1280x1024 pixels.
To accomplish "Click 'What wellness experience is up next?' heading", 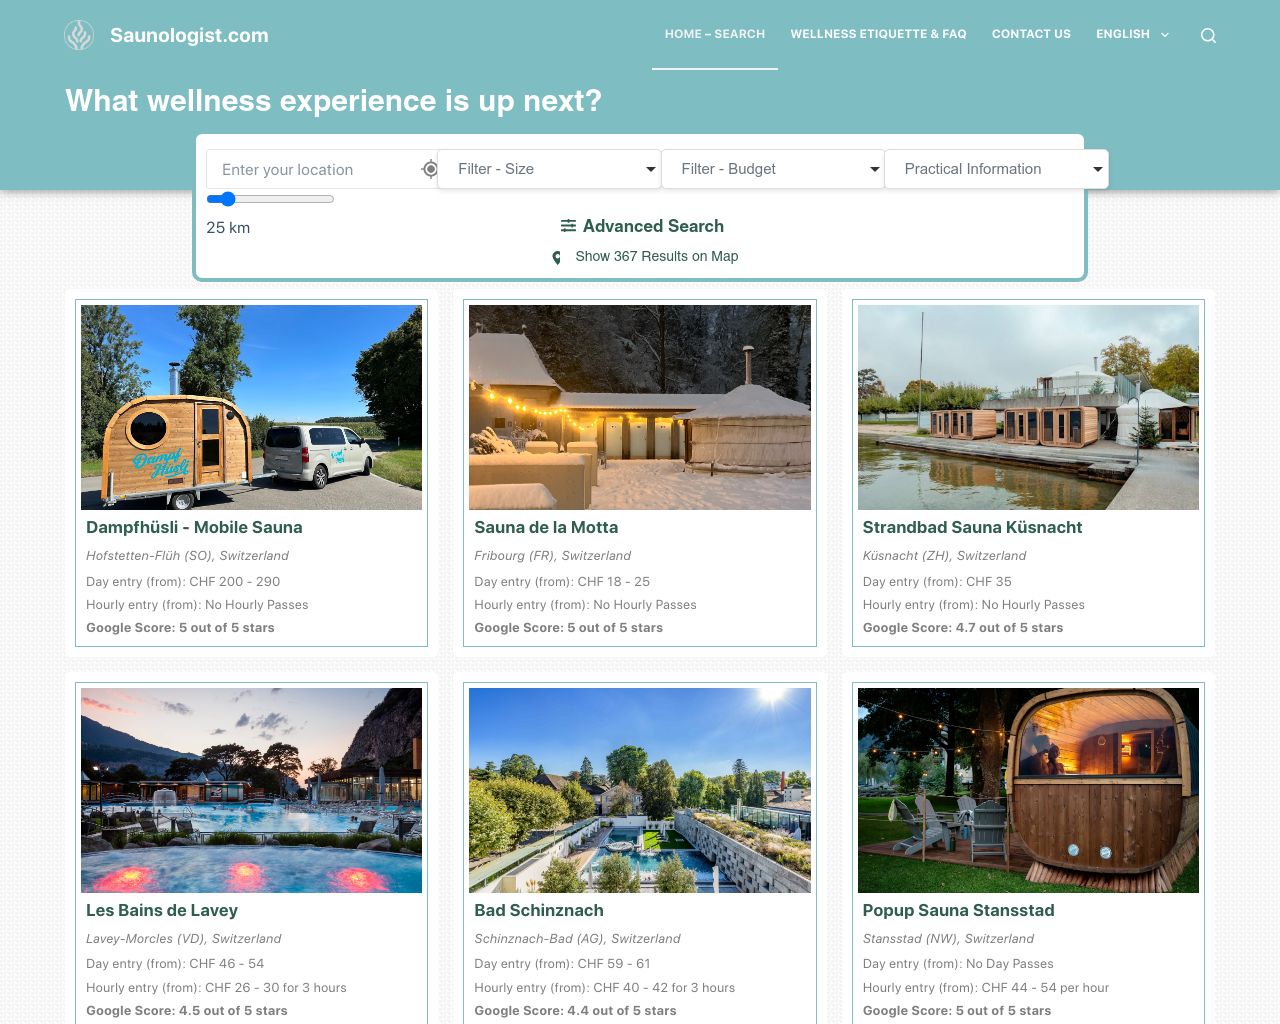I will 334,101.
